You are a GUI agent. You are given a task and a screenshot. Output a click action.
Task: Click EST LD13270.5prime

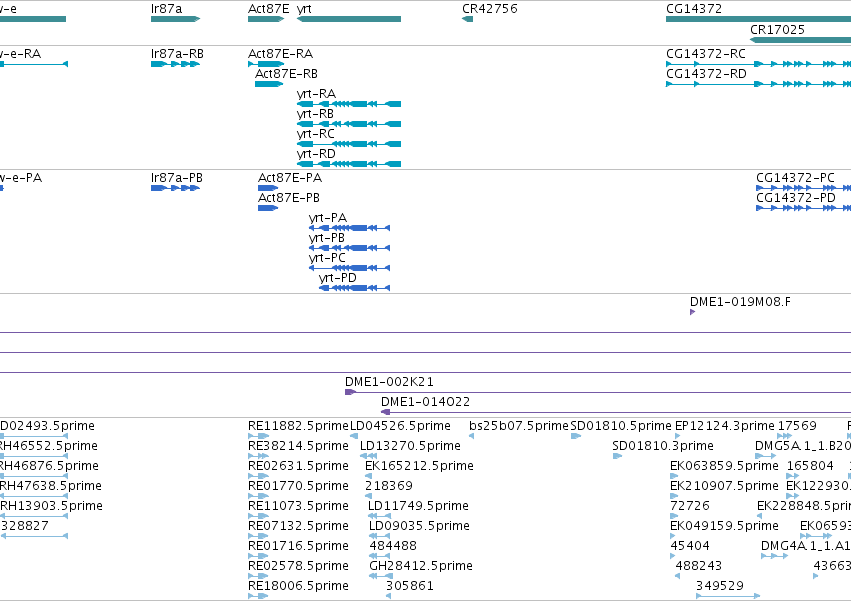point(369,456)
